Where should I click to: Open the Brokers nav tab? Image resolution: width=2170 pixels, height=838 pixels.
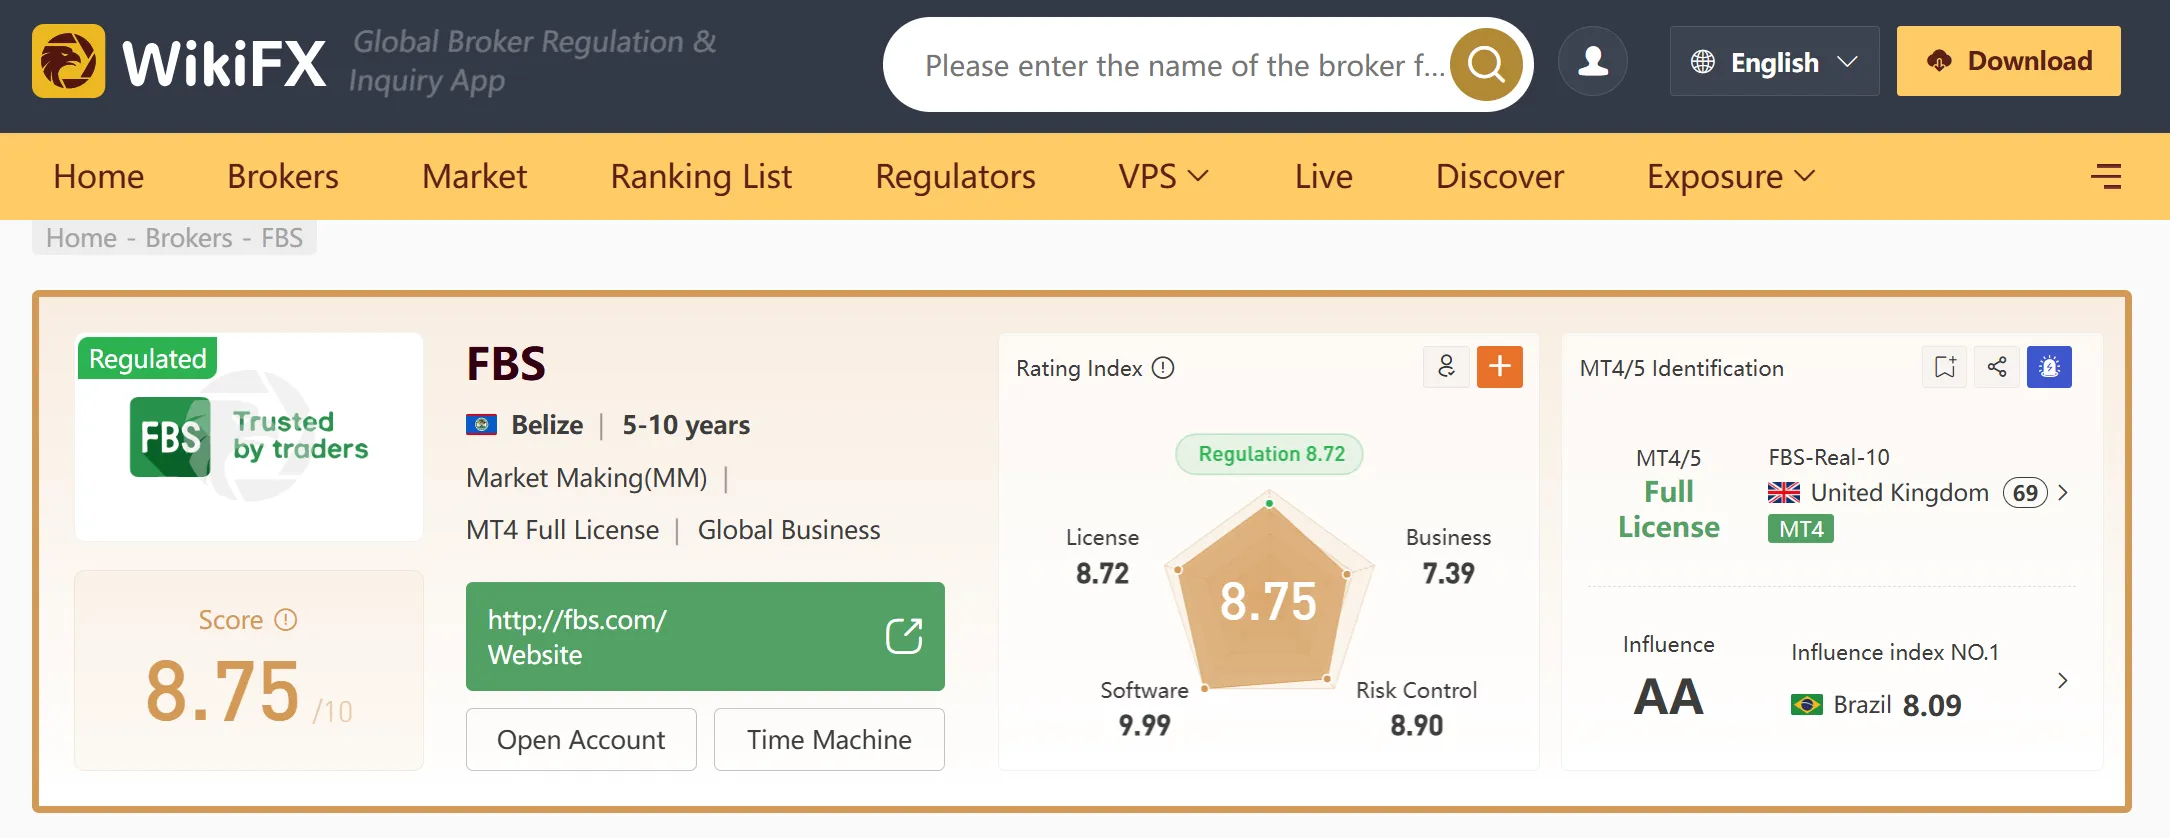tap(283, 177)
